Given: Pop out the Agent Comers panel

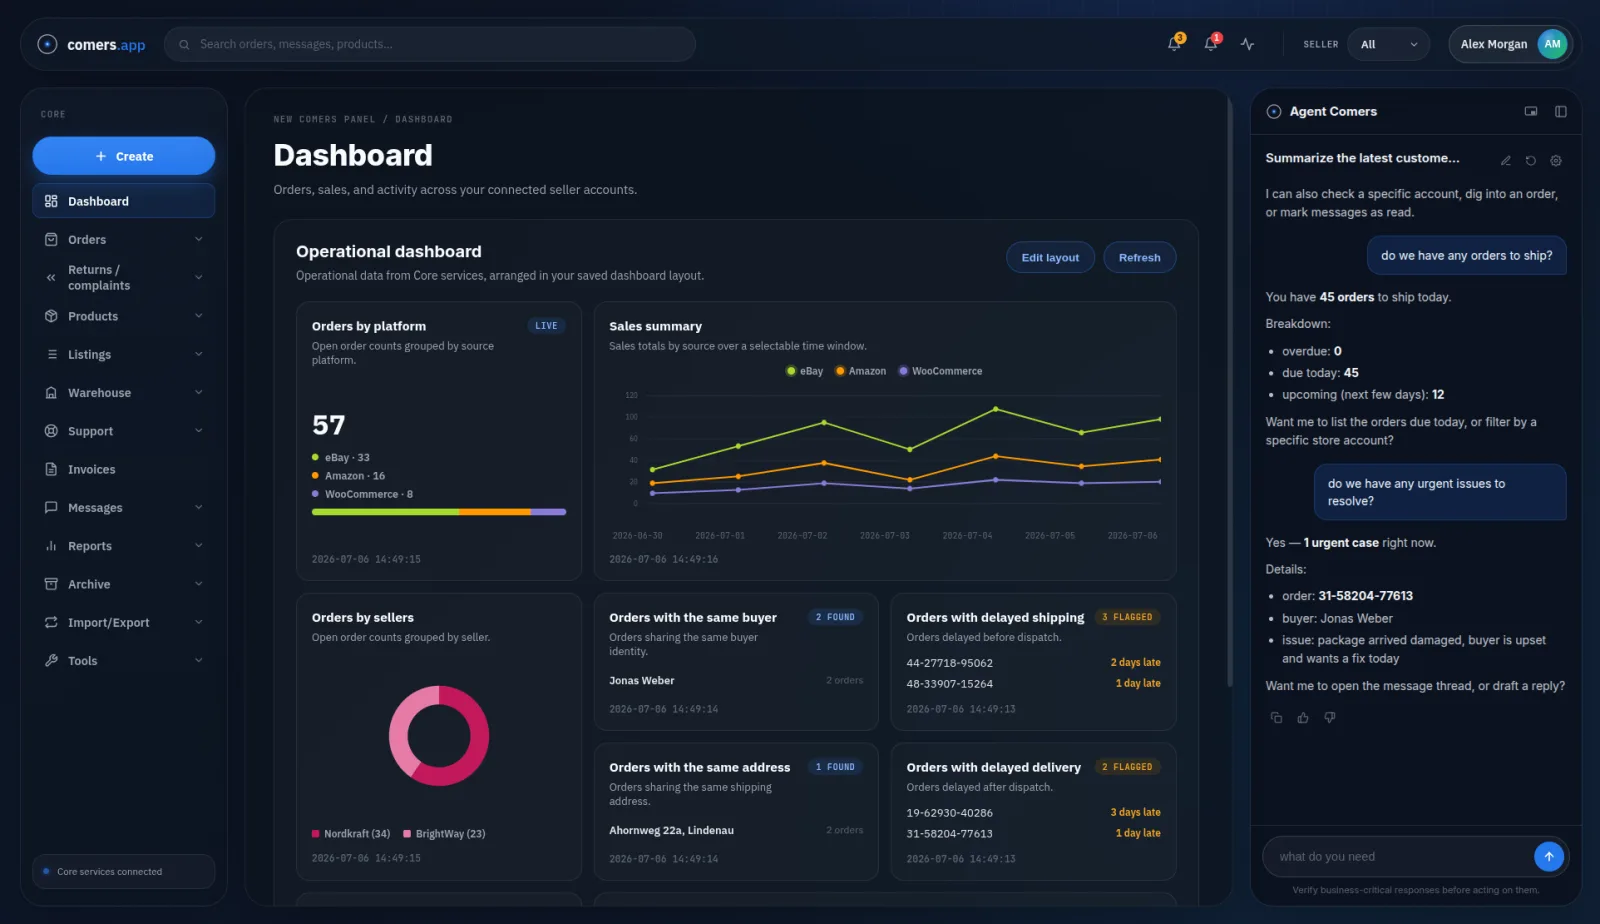Looking at the screenshot, I should pos(1531,112).
